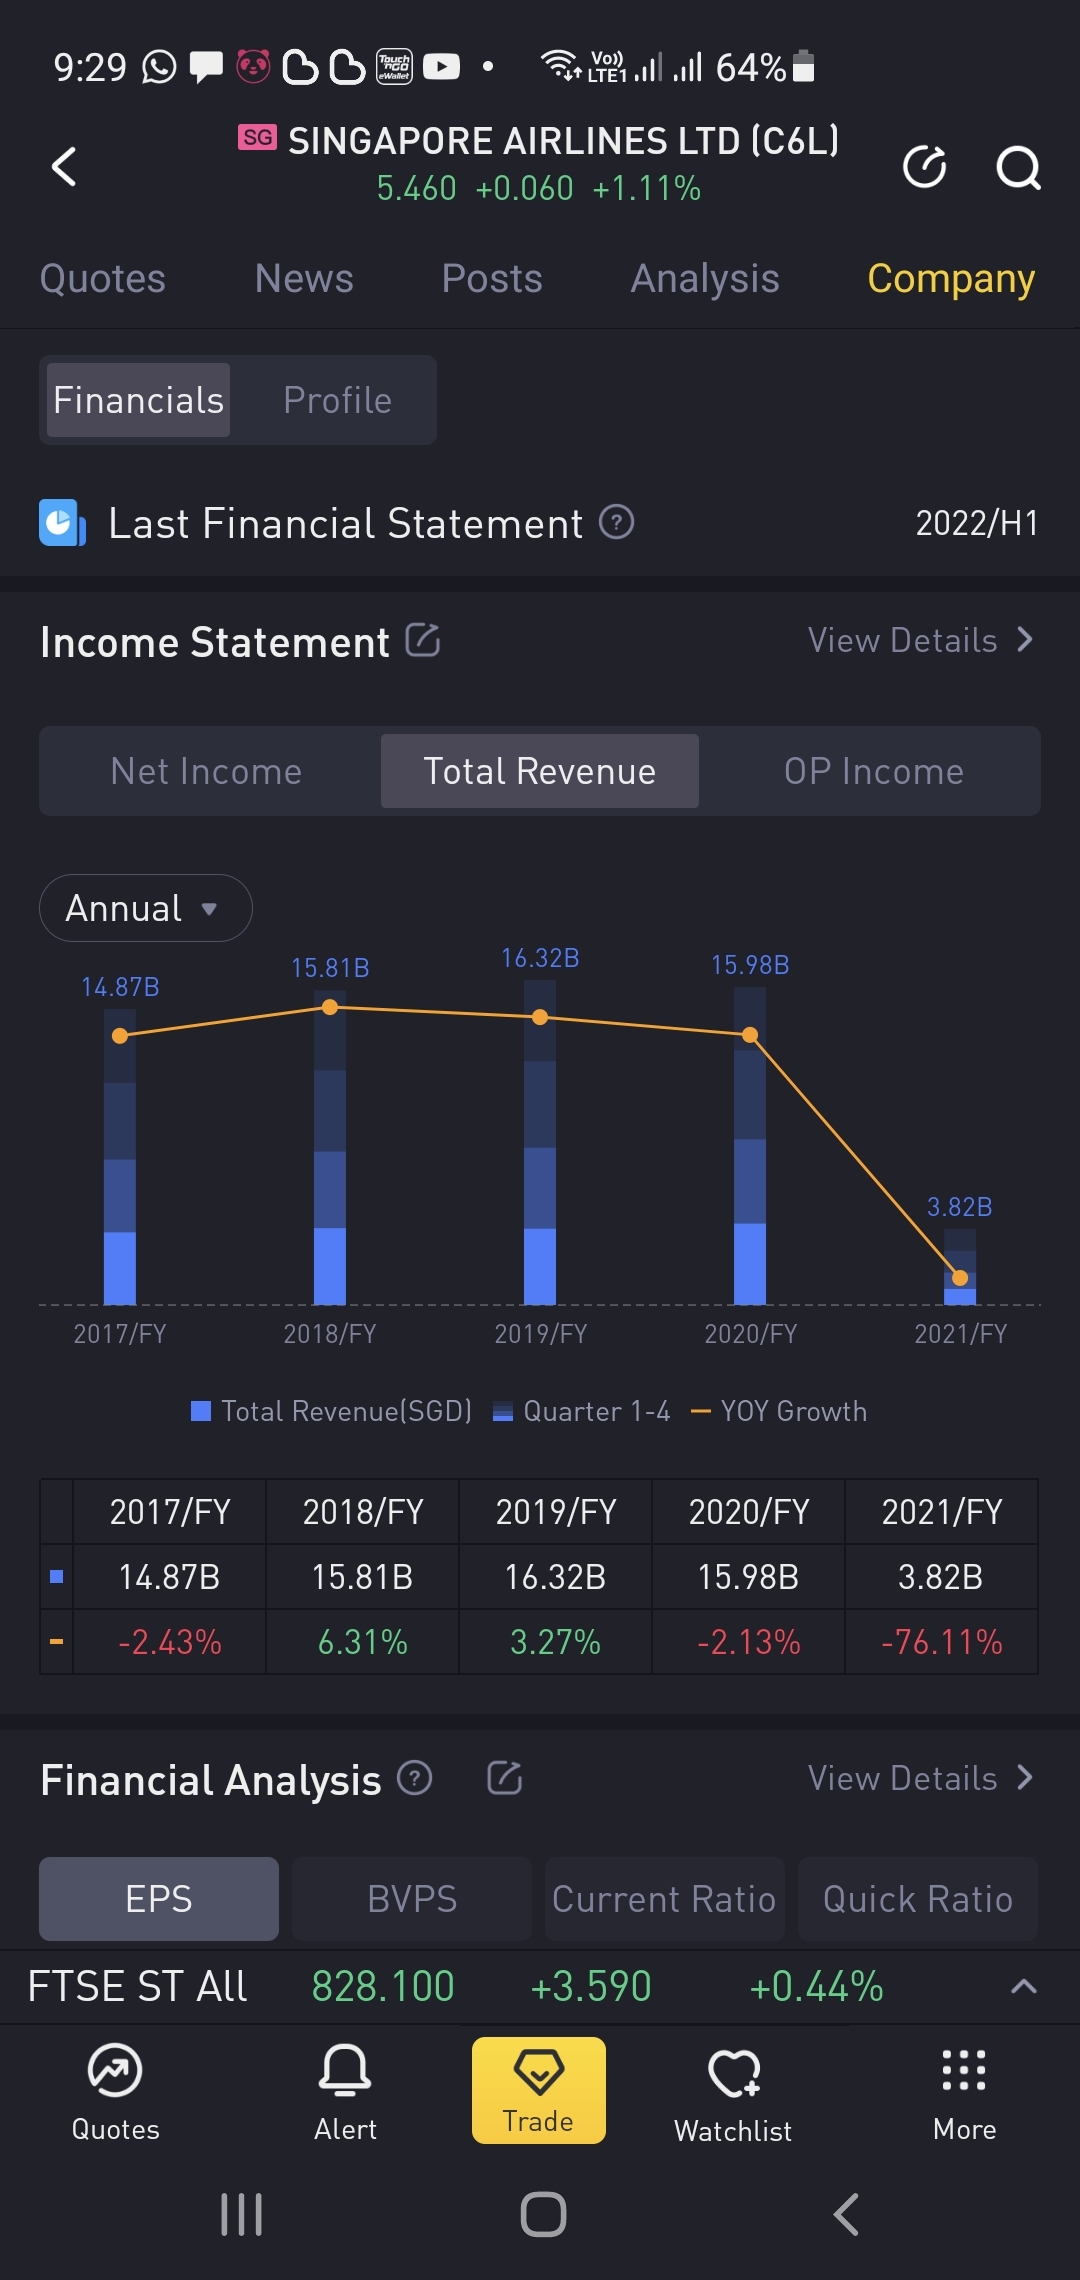This screenshot has width=1080, height=2280.
Task: Tap the Android home button
Action: tap(543, 2214)
